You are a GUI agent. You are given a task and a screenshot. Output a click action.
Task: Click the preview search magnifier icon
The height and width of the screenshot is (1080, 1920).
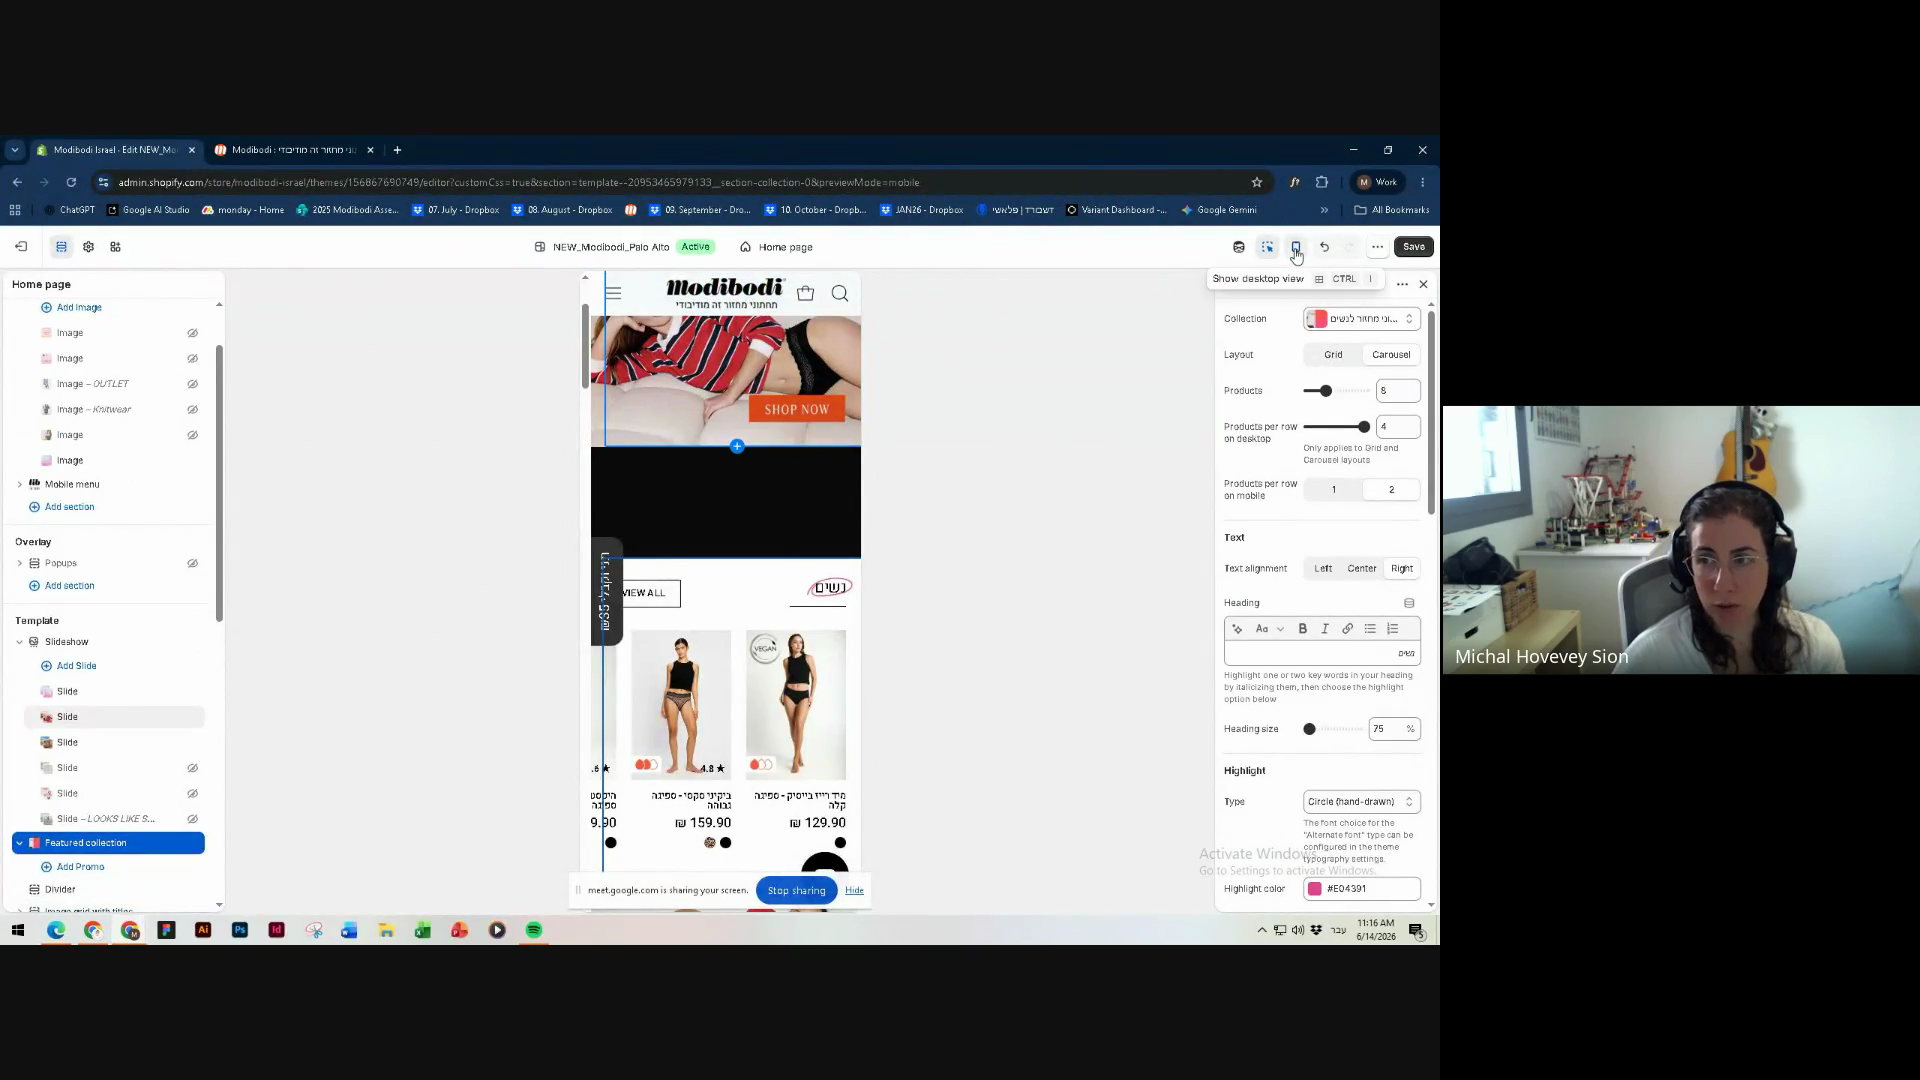(x=840, y=293)
